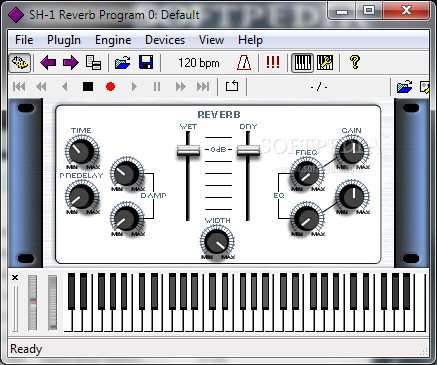This screenshot has width=437, height=365.
Task: Click the program list icon beside the arrows
Action: coord(93,63)
